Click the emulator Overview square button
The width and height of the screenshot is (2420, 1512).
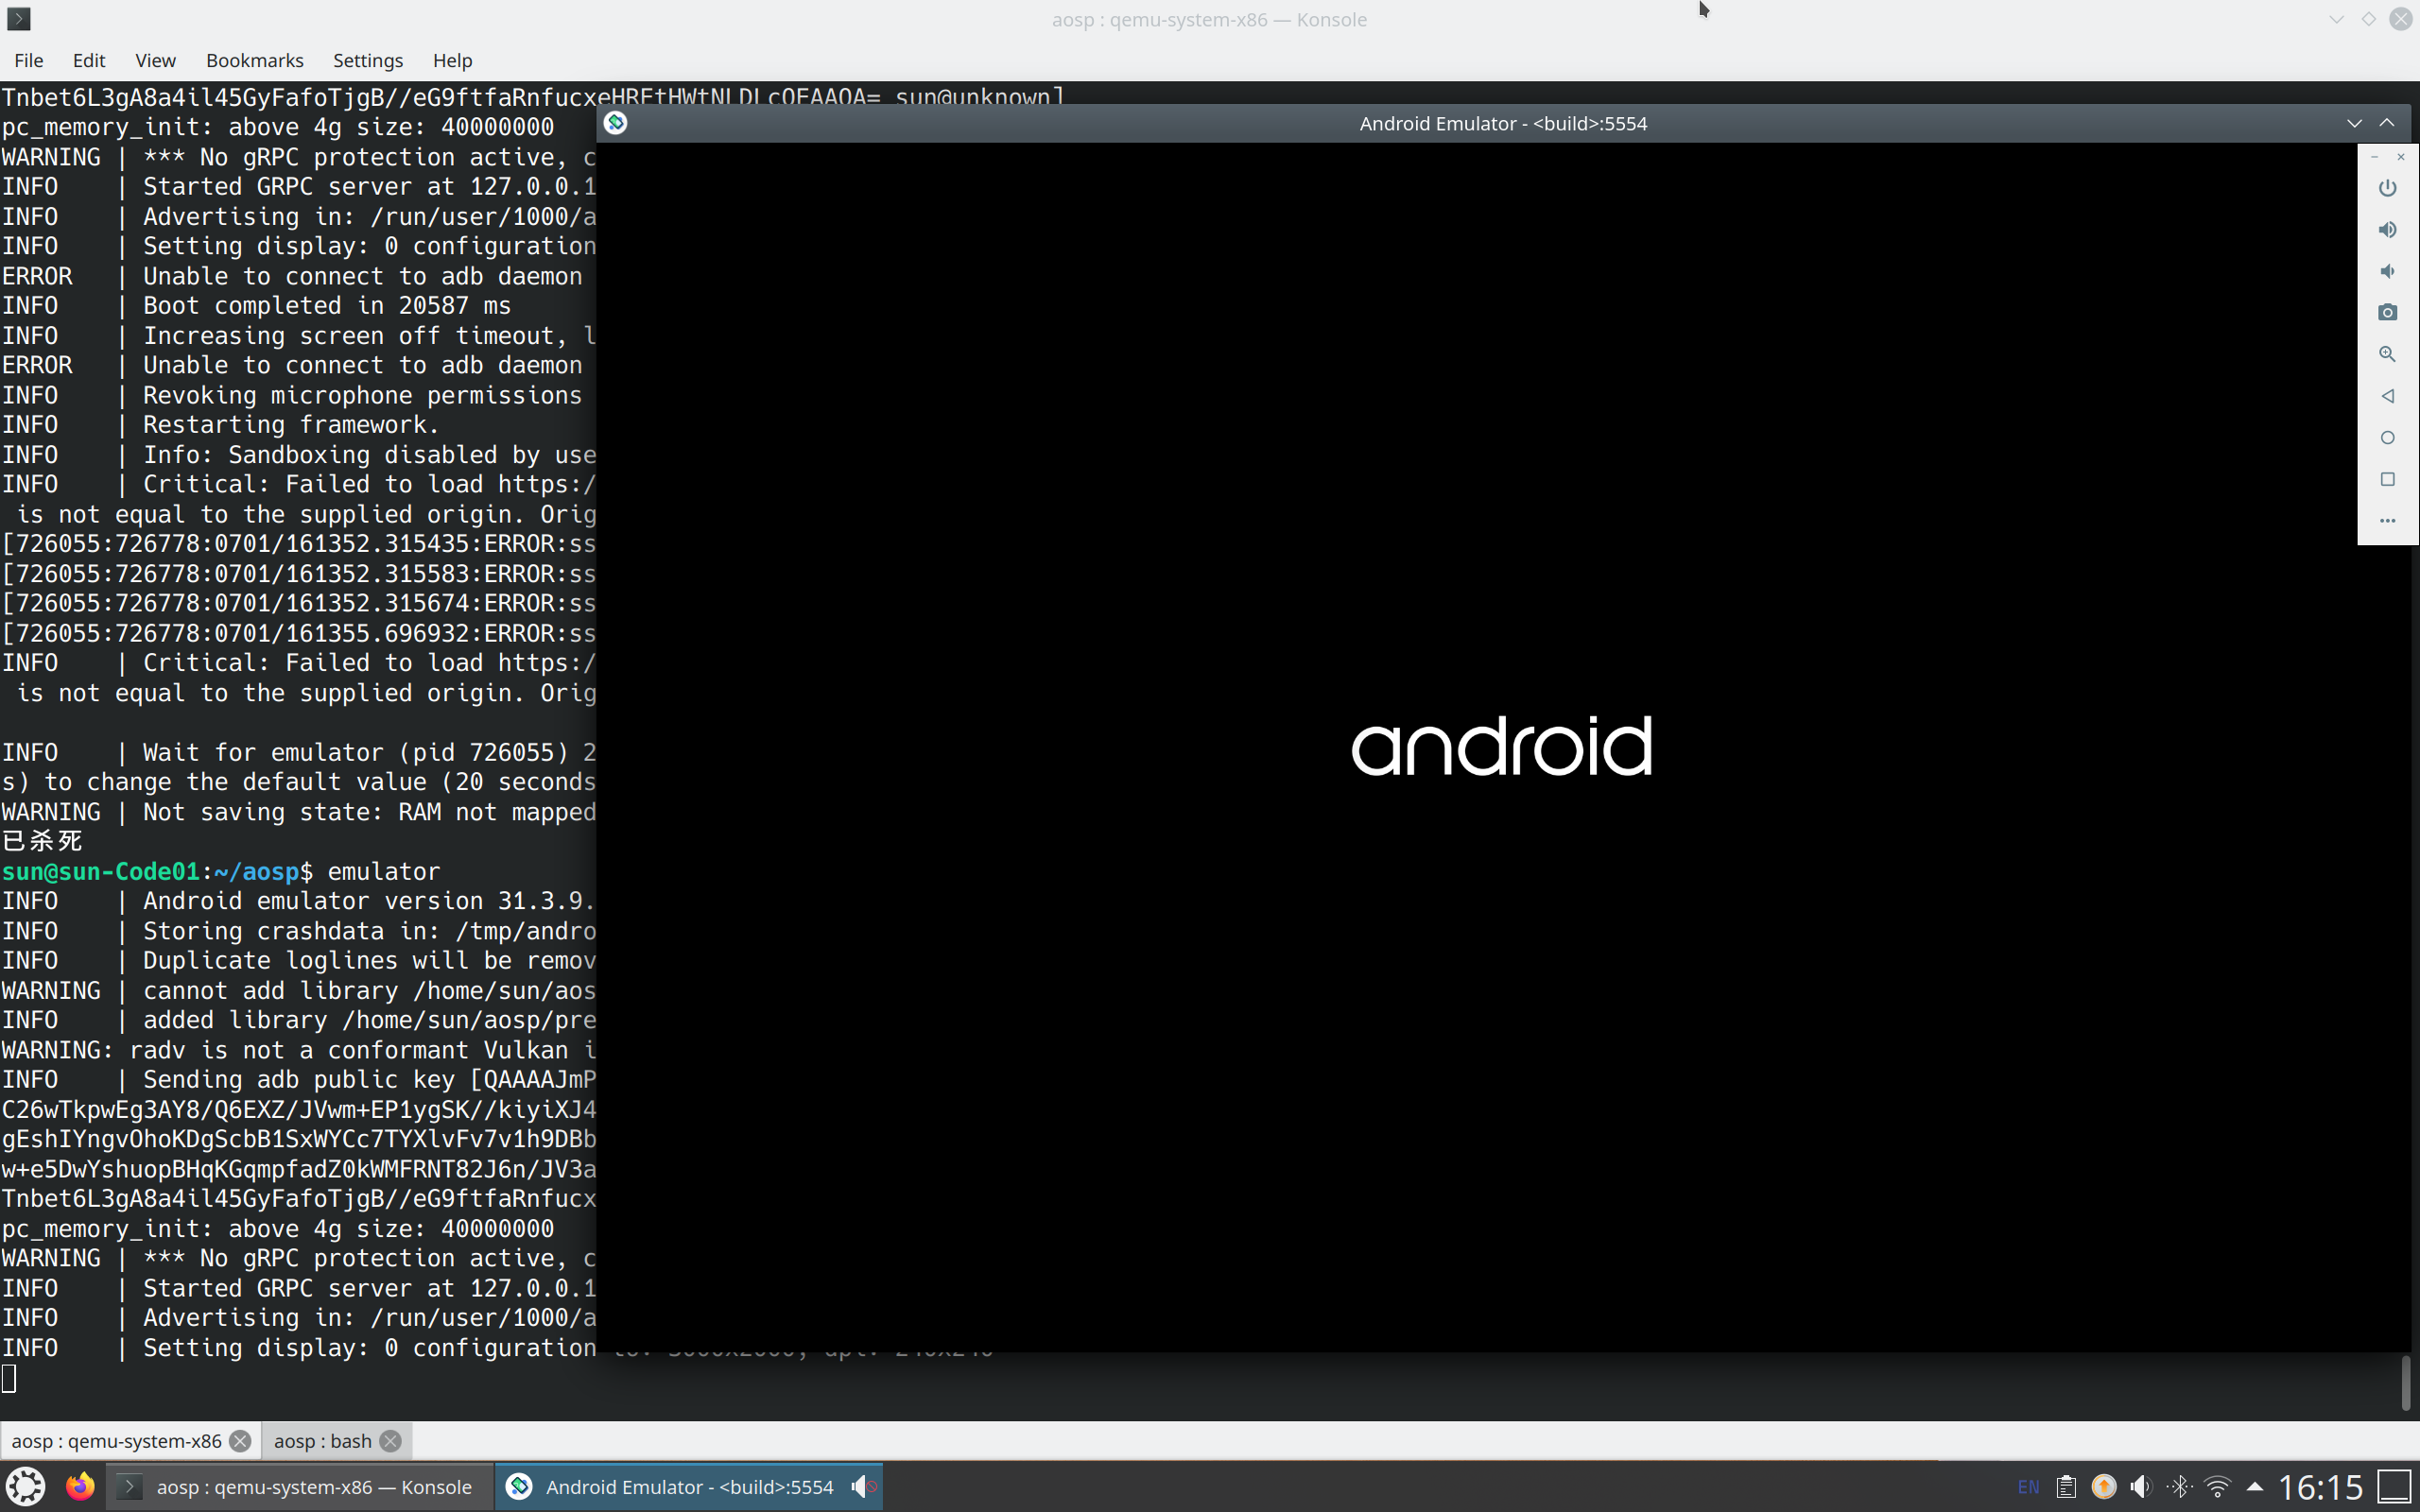2387,480
